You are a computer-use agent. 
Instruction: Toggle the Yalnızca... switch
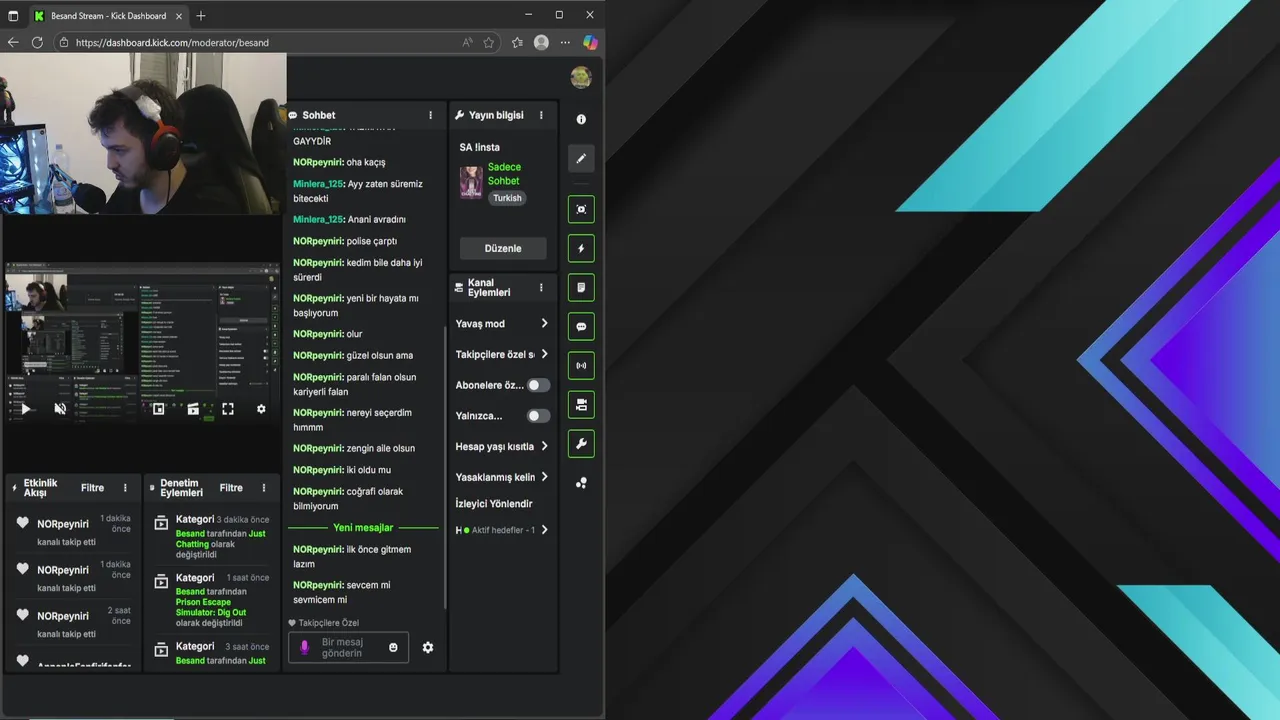(x=538, y=416)
